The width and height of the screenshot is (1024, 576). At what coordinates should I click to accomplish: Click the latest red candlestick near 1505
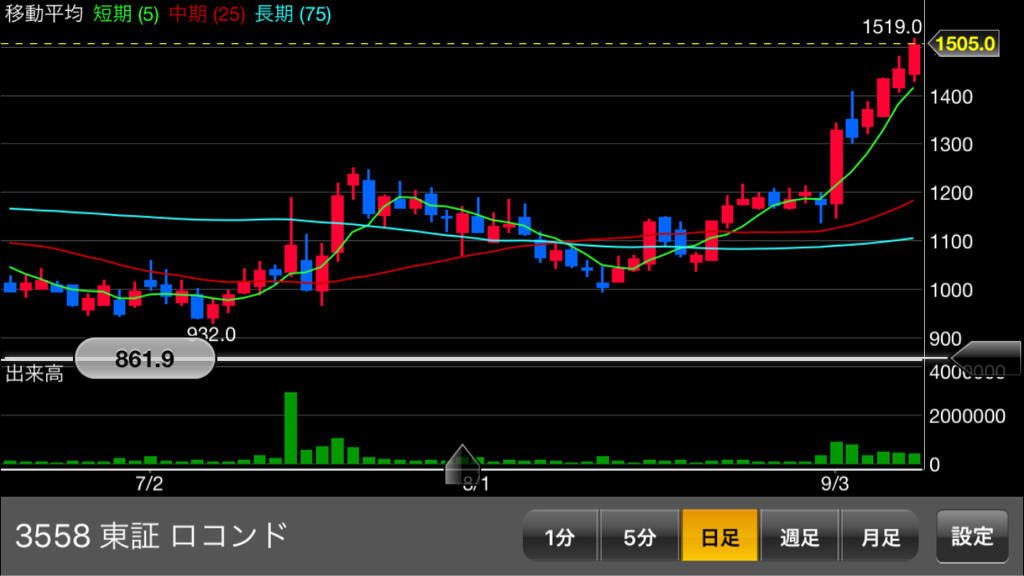pos(914,60)
